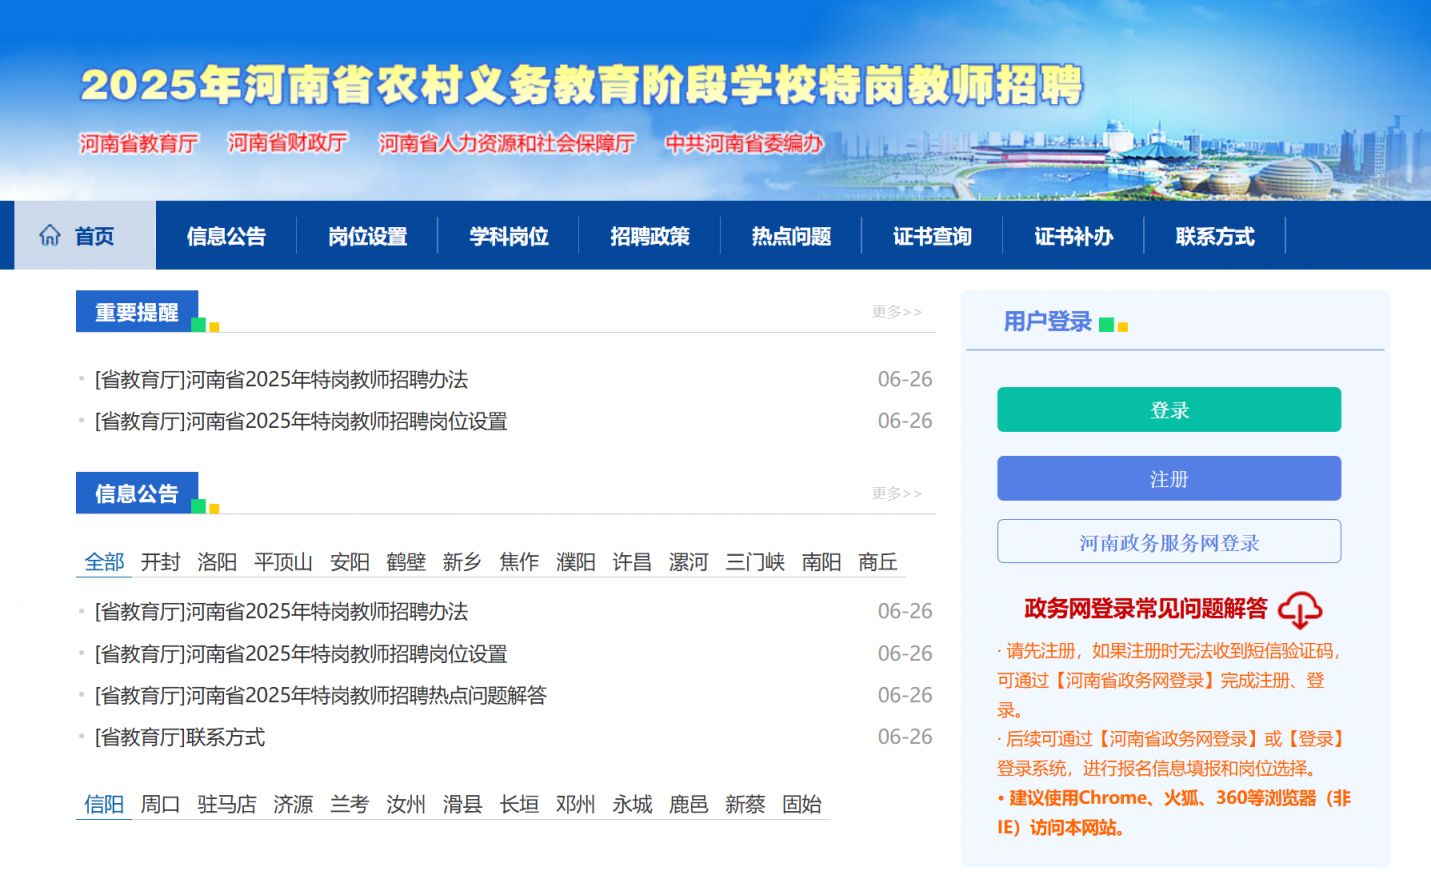
Task: Click 中共河南省委编办 in the banner
Action: pos(744,143)
